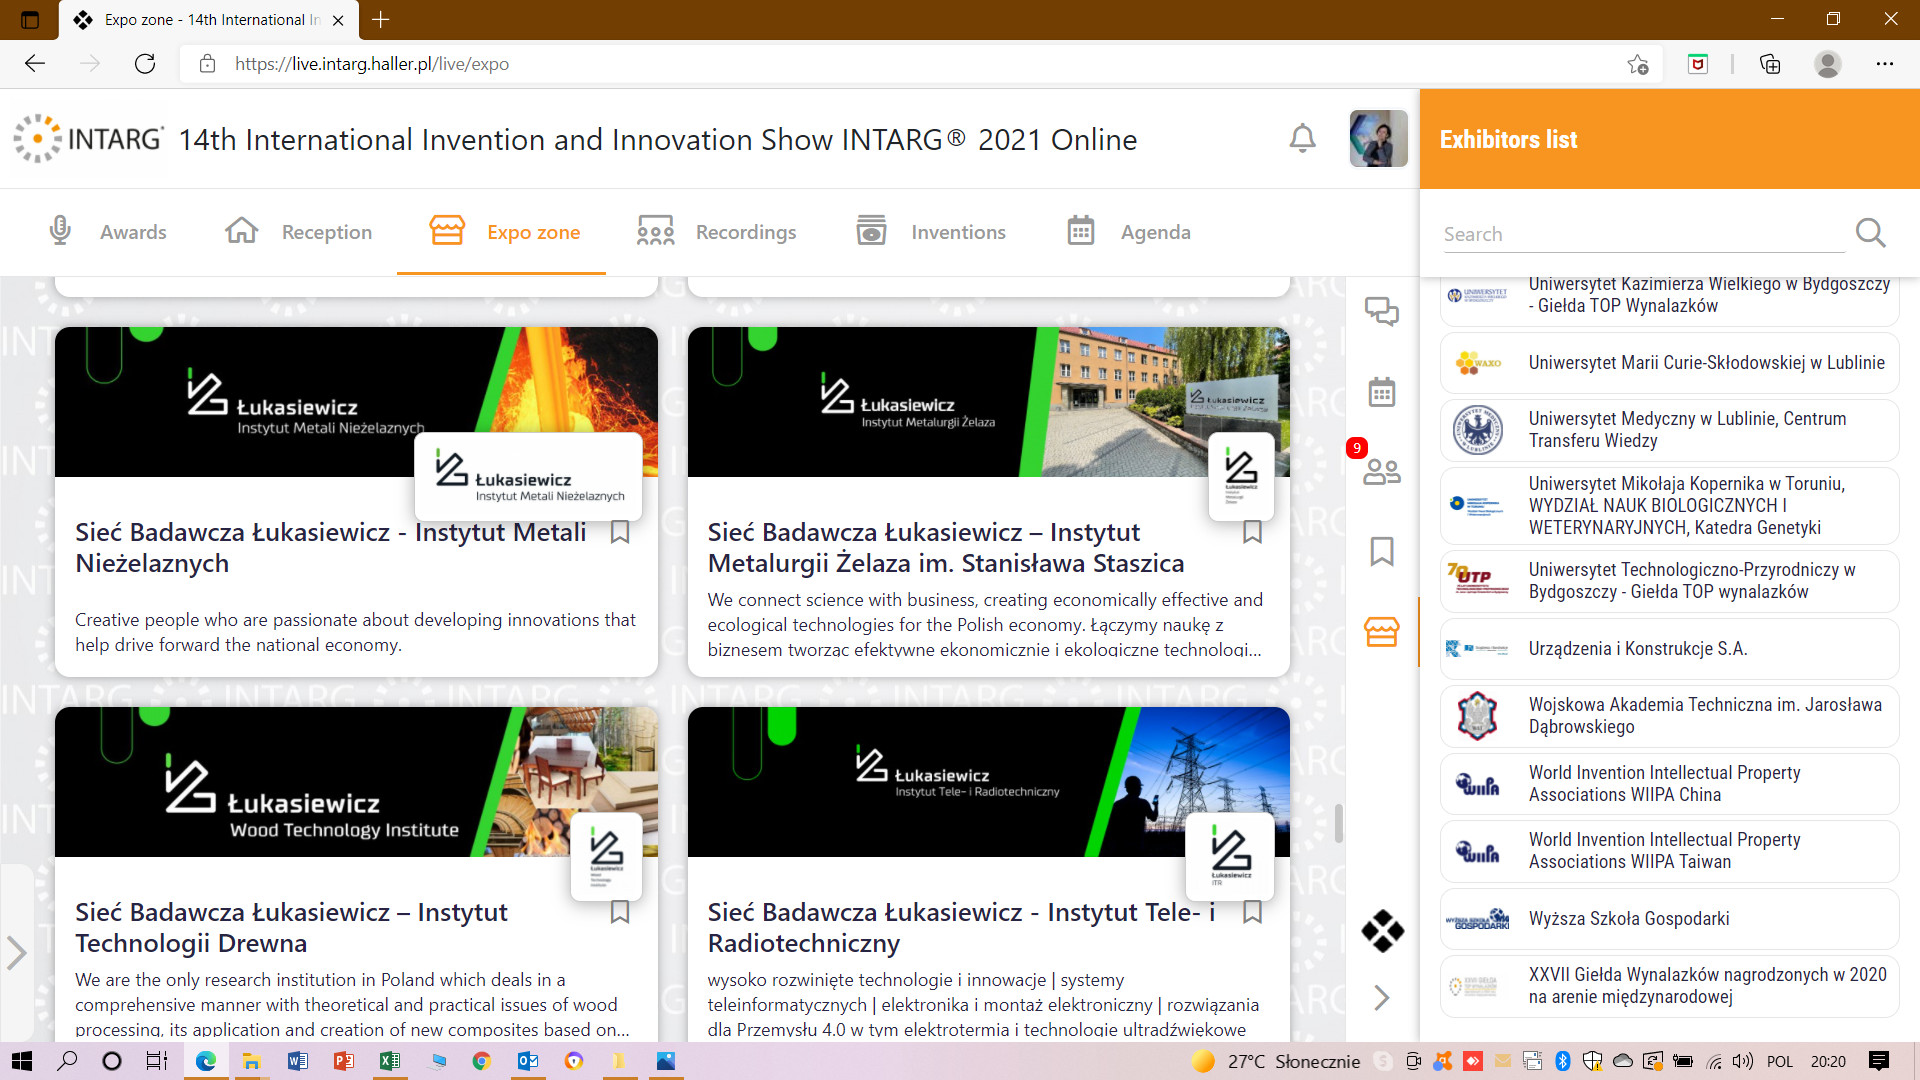The height and width of the screenshot is (1080, 1920).
Task: Open taskbar search magnifier
Action: pyautogui.click(x=67, y=1061)
